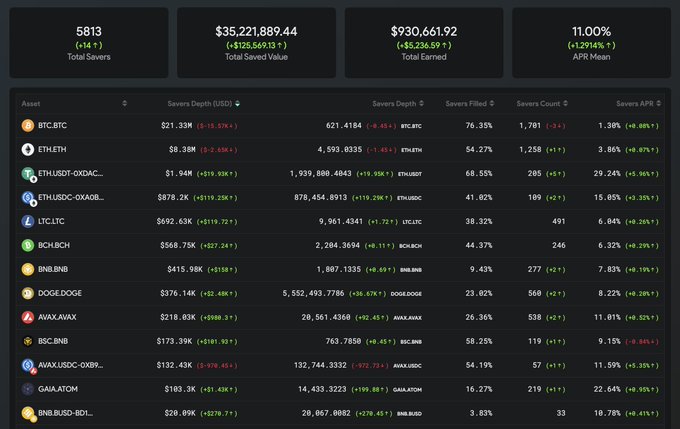Open the ETH.ETH asset name
This screenshot has height=429, width=680.
pyautogui.click(x=52, y=149)
